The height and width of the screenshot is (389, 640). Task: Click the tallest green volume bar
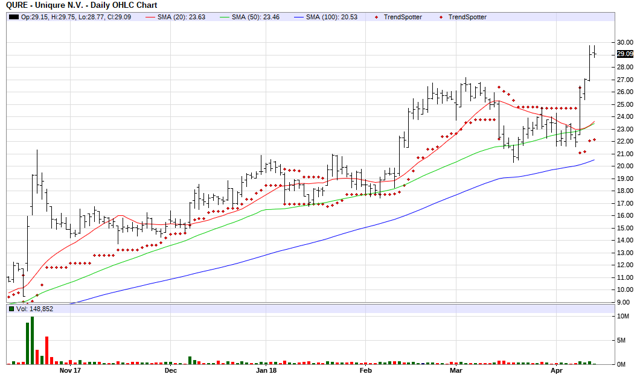pos(32,340)
